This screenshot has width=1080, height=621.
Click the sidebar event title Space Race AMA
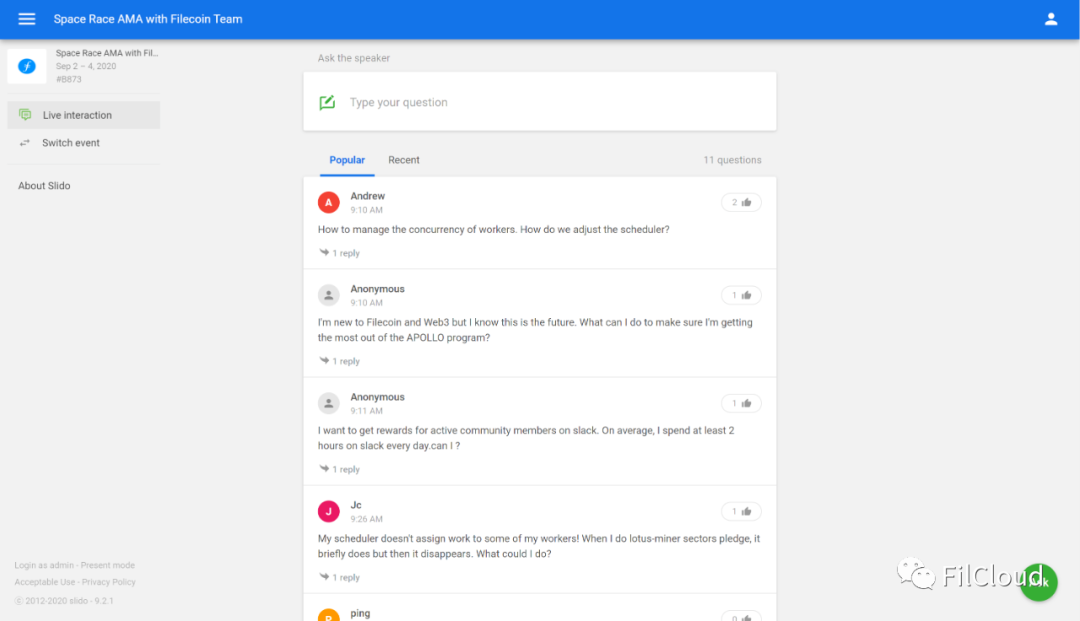(x=107, y=53)
